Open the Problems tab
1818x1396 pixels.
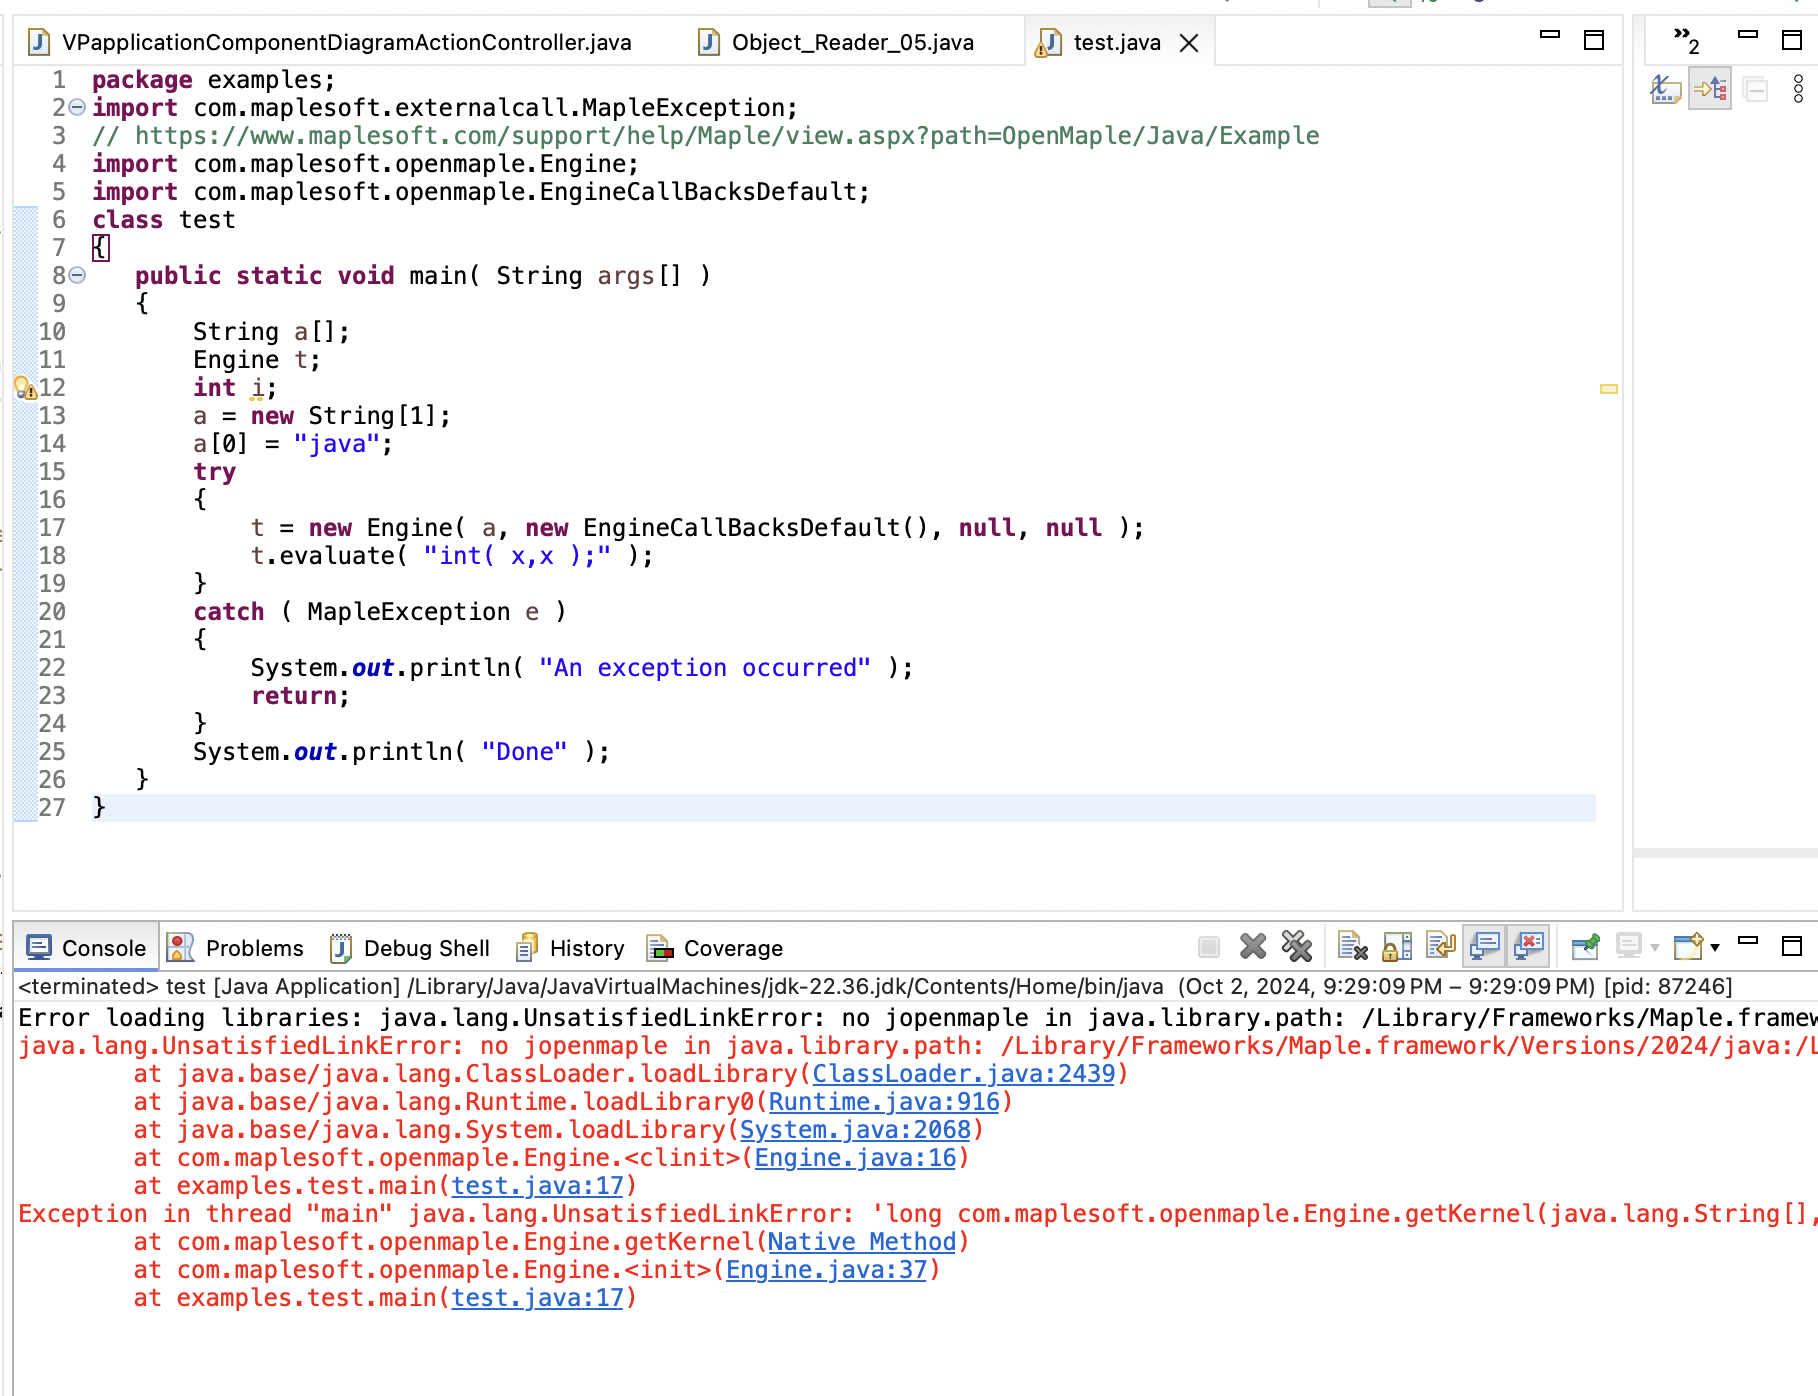pyautogui.click(x=236, y=948)
